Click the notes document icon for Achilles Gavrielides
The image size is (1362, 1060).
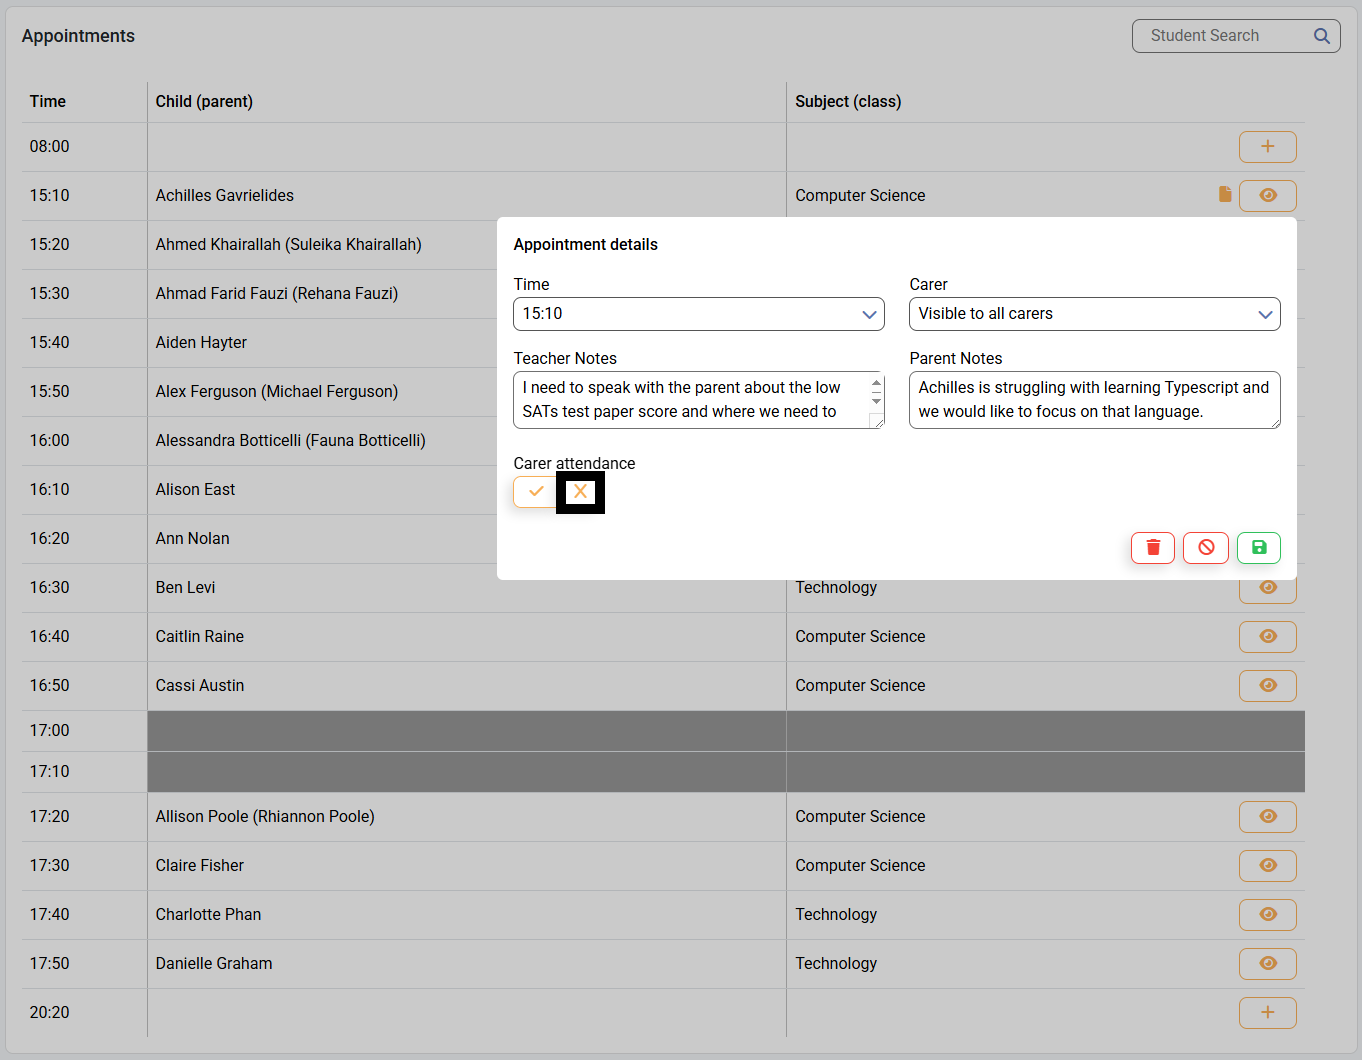pos(1224,194)
